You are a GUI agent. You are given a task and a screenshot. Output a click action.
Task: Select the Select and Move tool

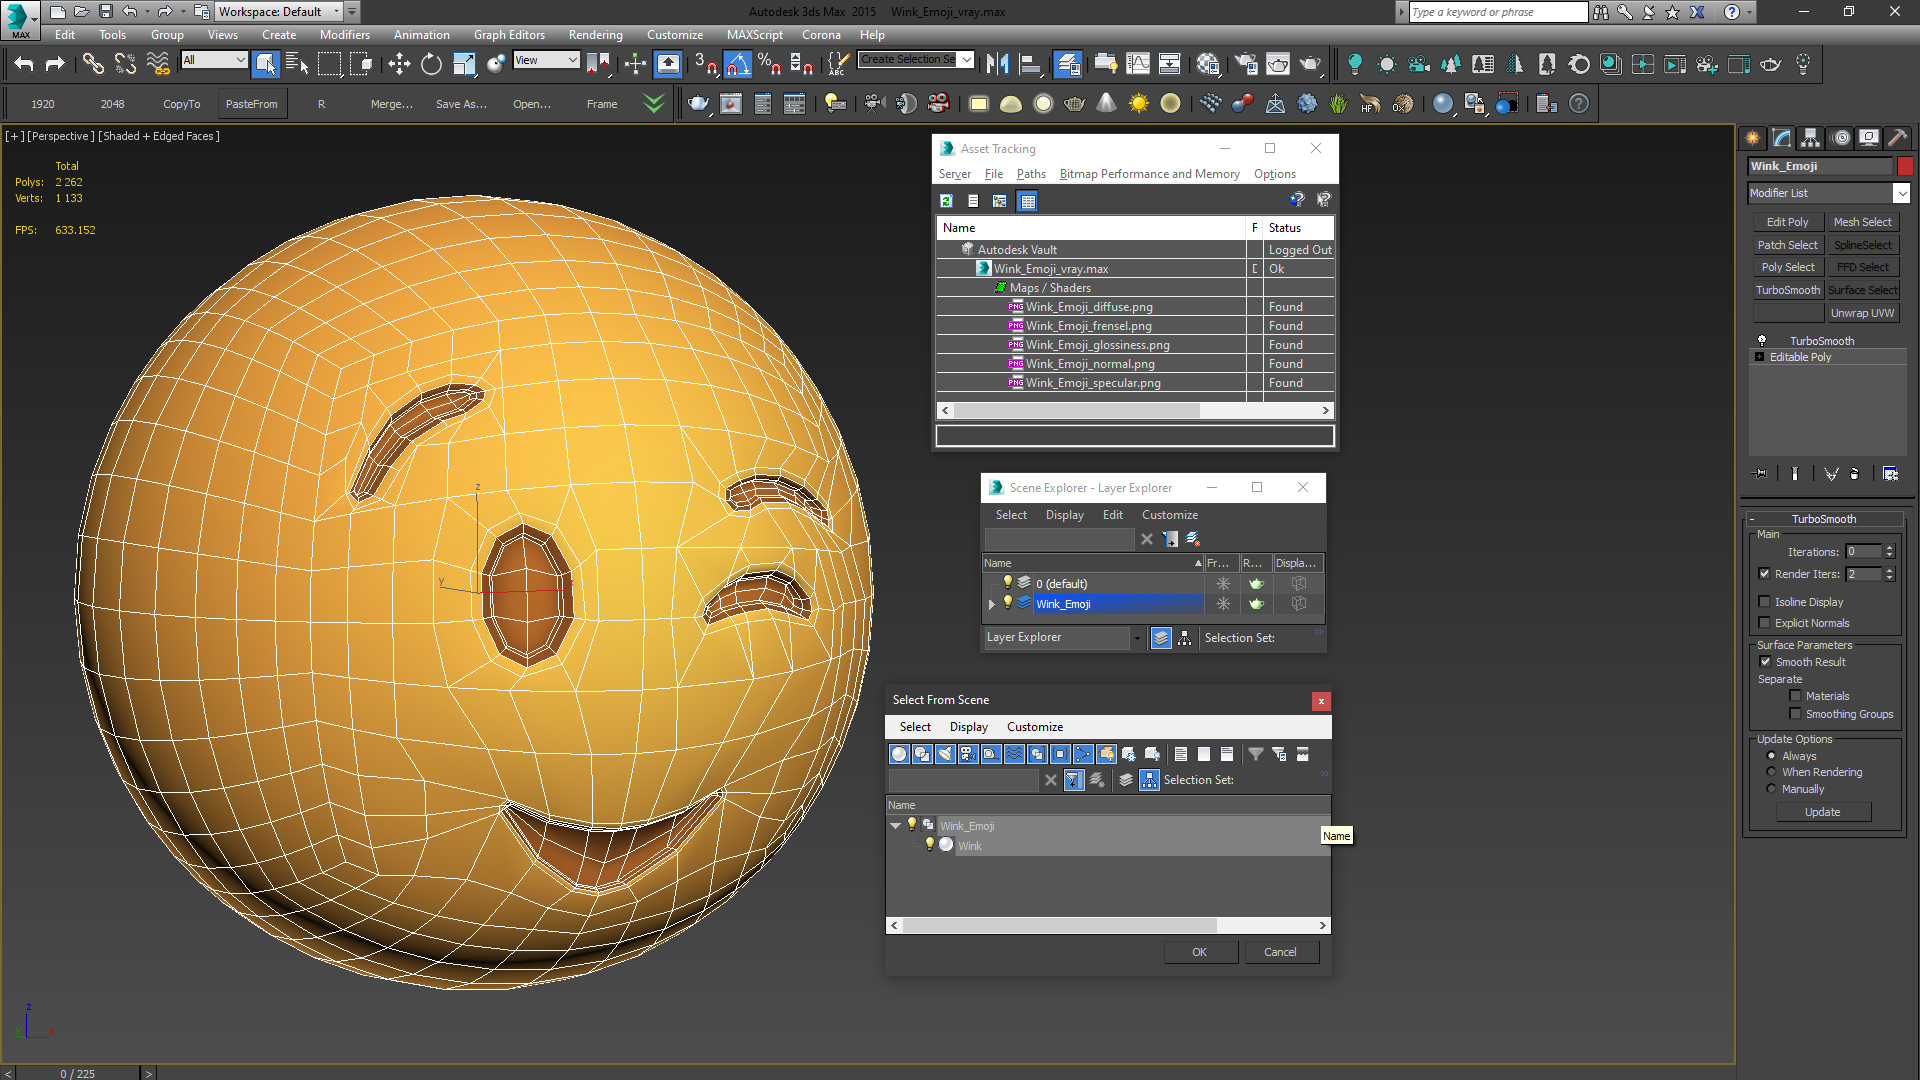click(399, 64)
